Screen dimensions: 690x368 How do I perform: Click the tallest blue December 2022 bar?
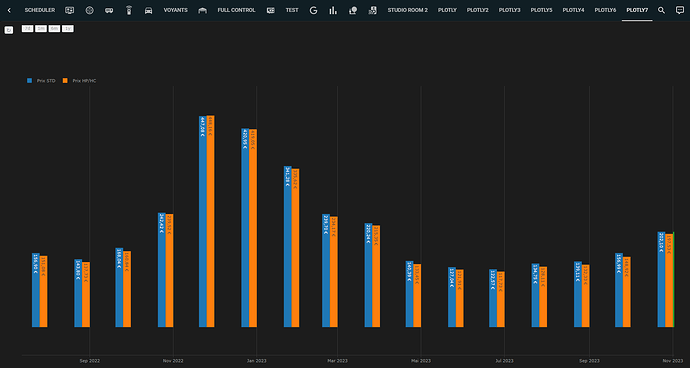click(x=202, y=221)
